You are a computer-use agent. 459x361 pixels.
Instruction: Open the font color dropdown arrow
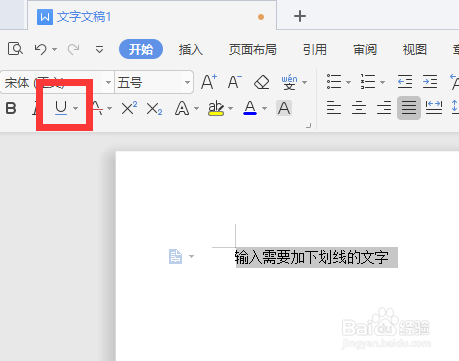click(264, 108)
